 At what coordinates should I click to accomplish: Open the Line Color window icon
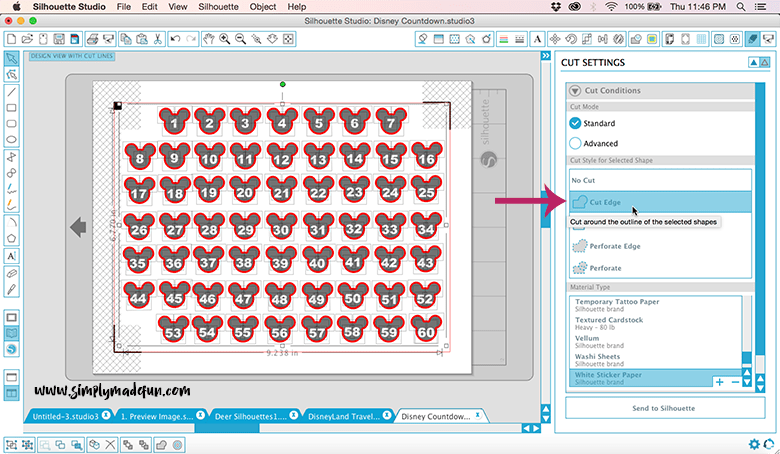pos(503,39)
